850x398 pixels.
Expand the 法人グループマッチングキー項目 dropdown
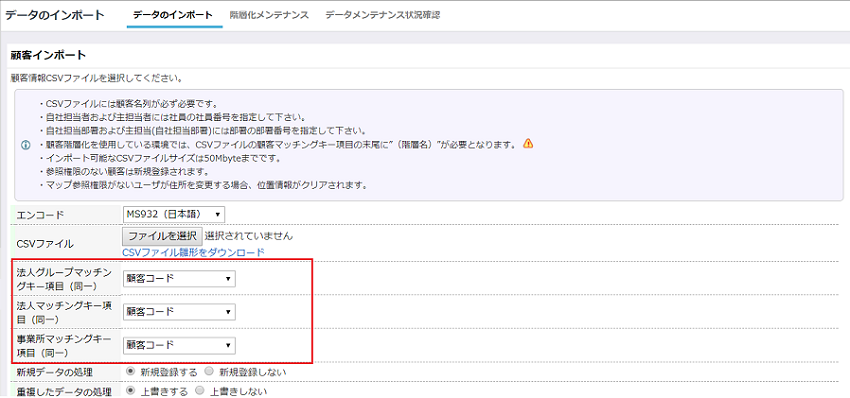click(179, 279)
